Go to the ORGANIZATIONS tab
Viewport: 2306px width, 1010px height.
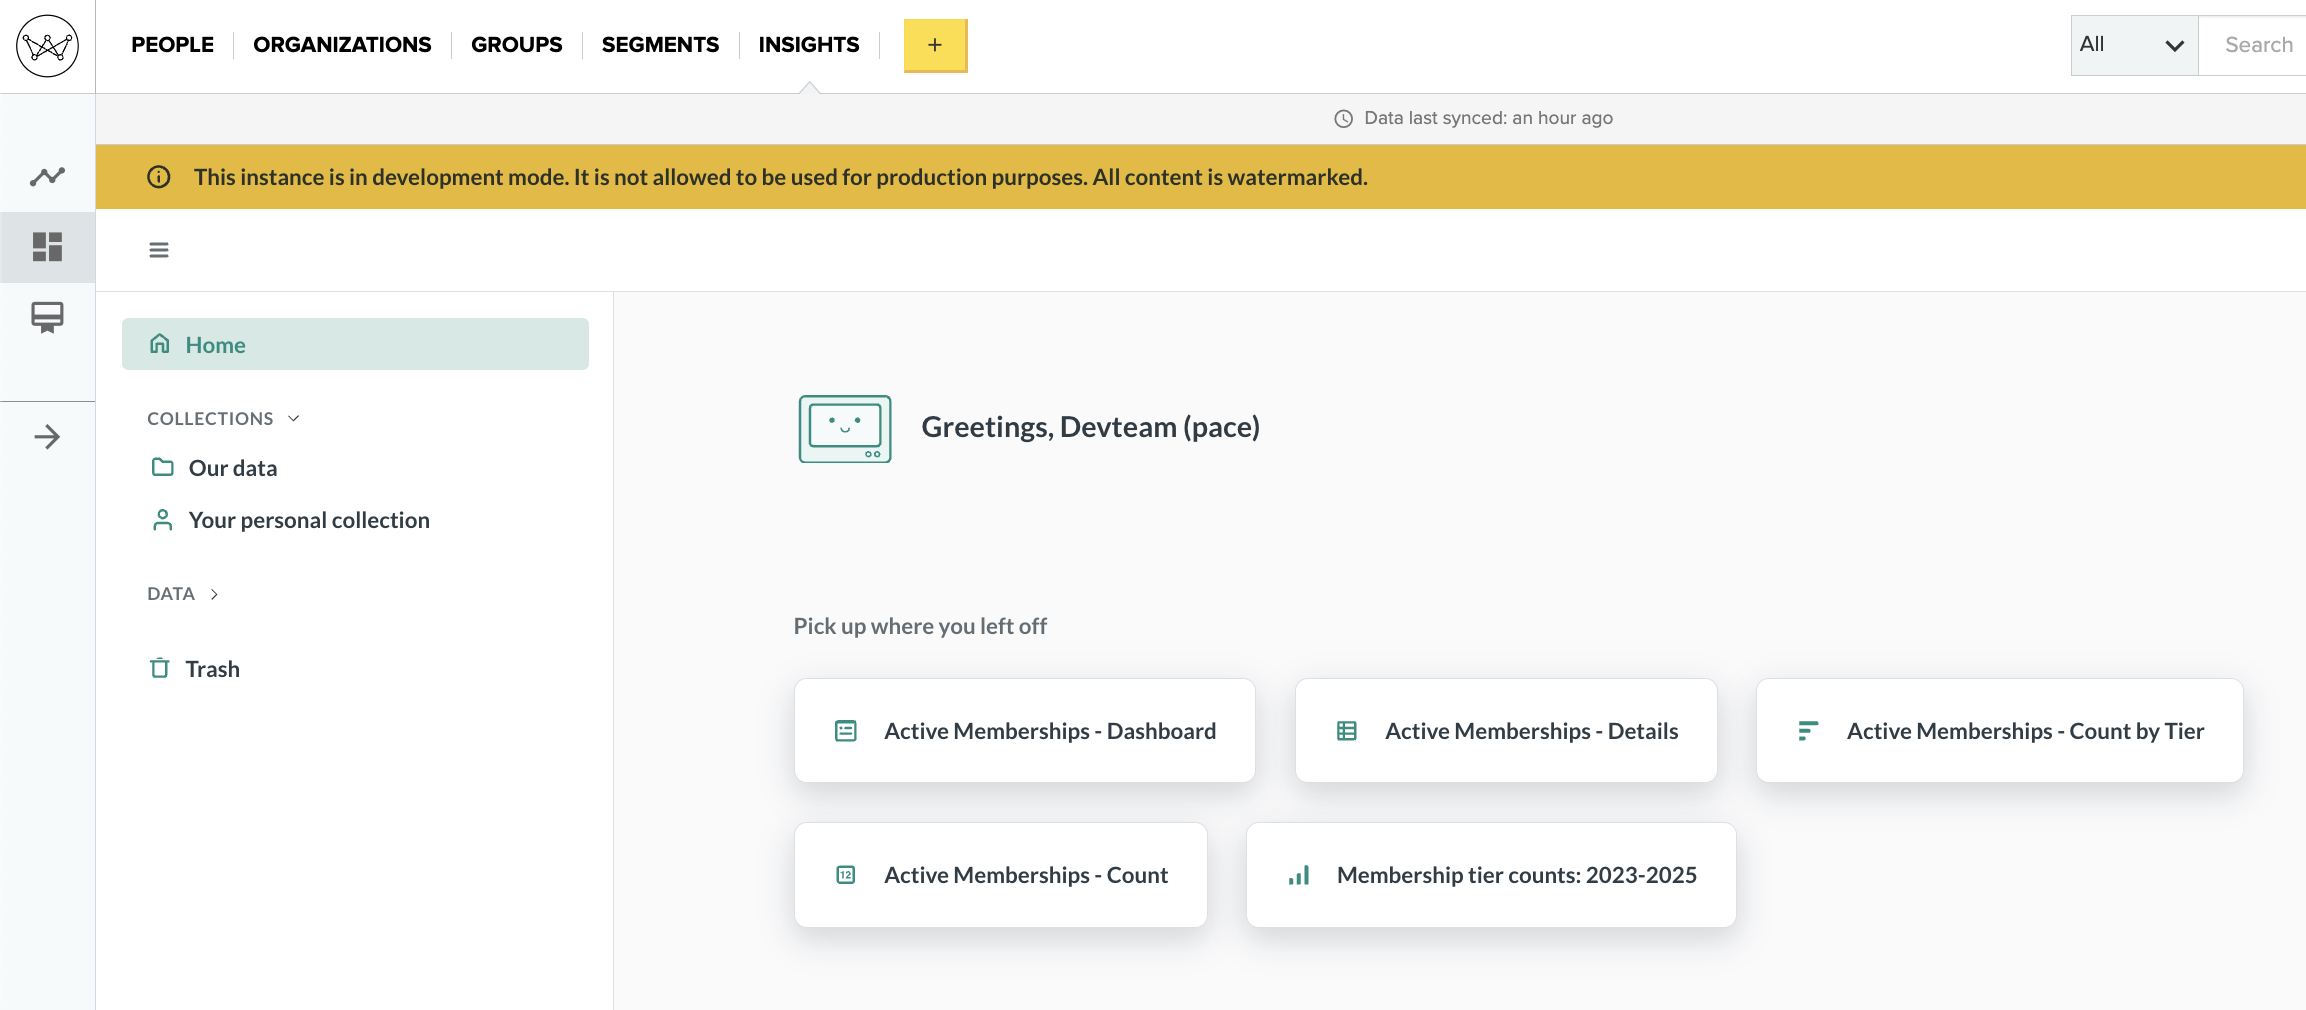click(x=342, y=45)
